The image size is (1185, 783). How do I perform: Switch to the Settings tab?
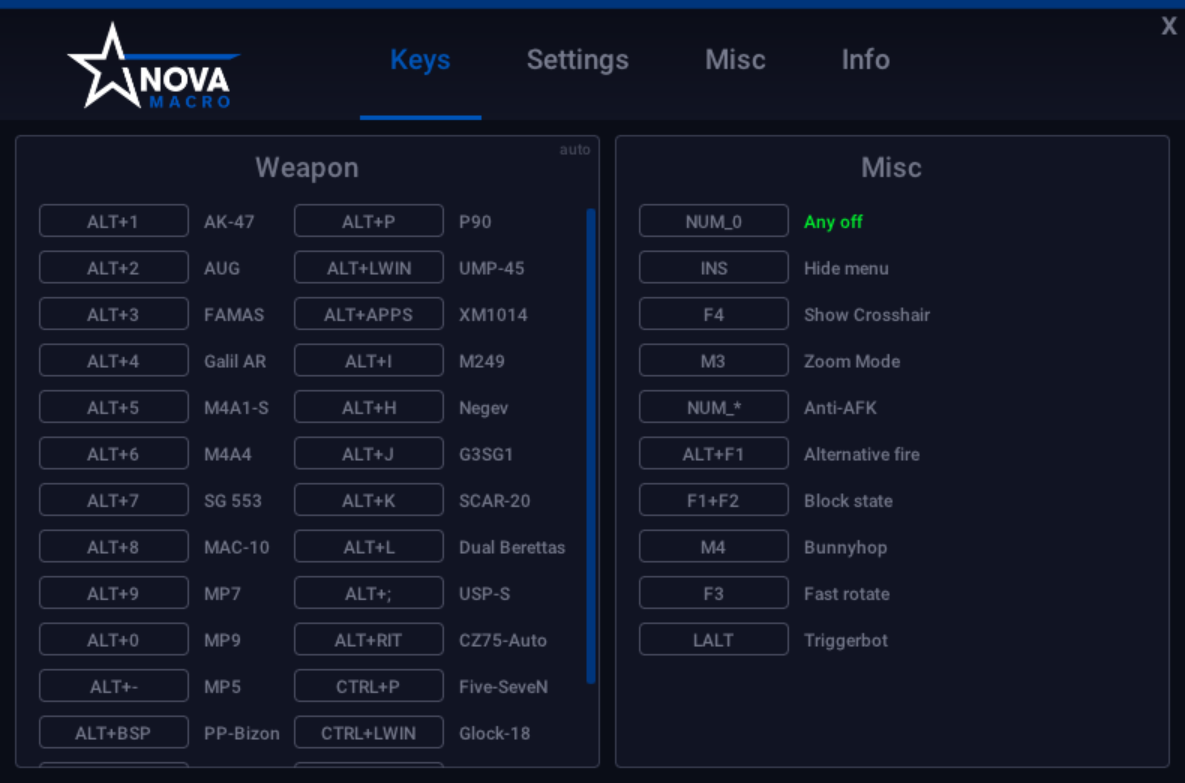(576, 60)
